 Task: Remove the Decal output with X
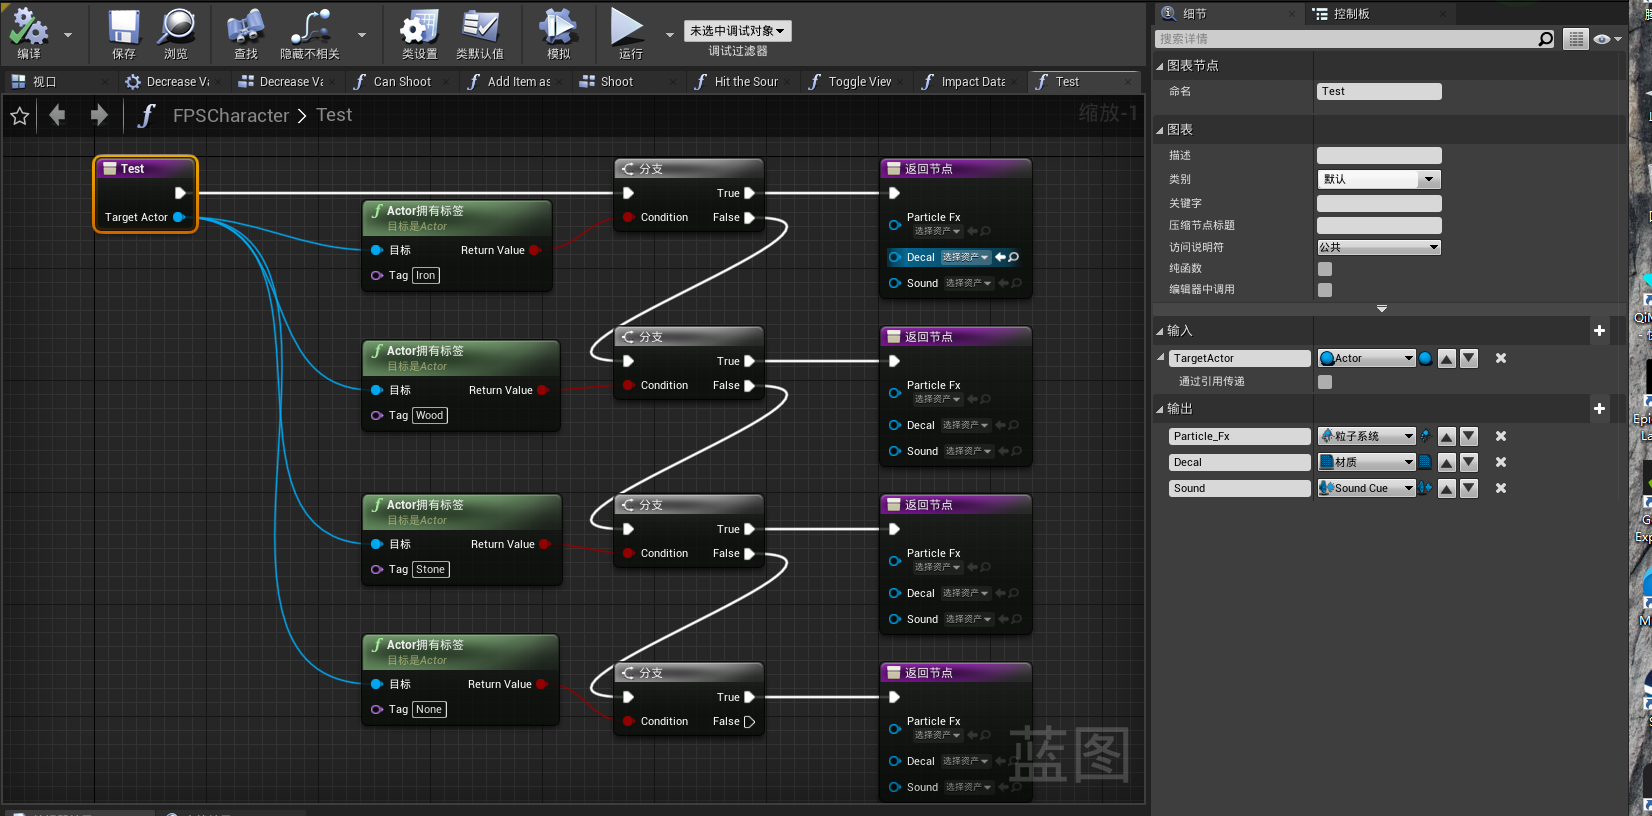(1501, 462)
